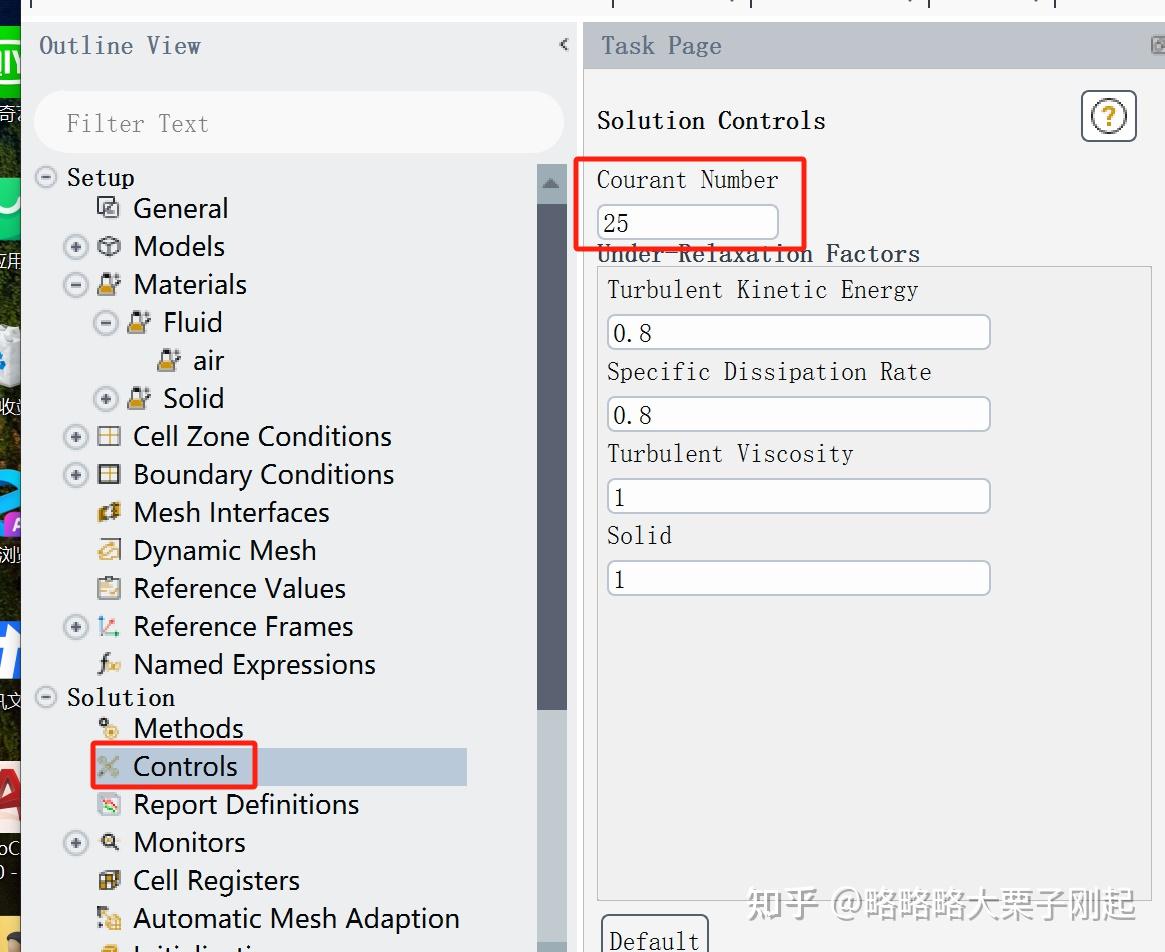Screen dimensions: 1165x952
Task: Expand the Solid materials node
Action: click(x=106, y=399)
